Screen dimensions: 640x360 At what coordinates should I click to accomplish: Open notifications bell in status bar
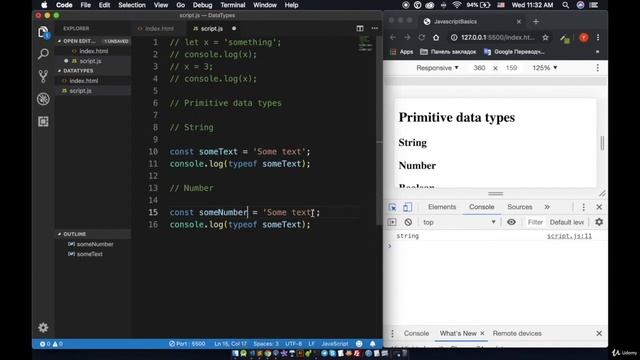(x=372, y=344)
